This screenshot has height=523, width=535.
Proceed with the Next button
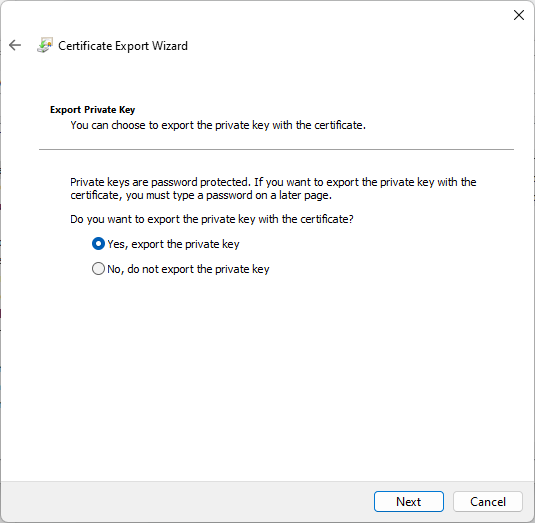click(409, 502)
